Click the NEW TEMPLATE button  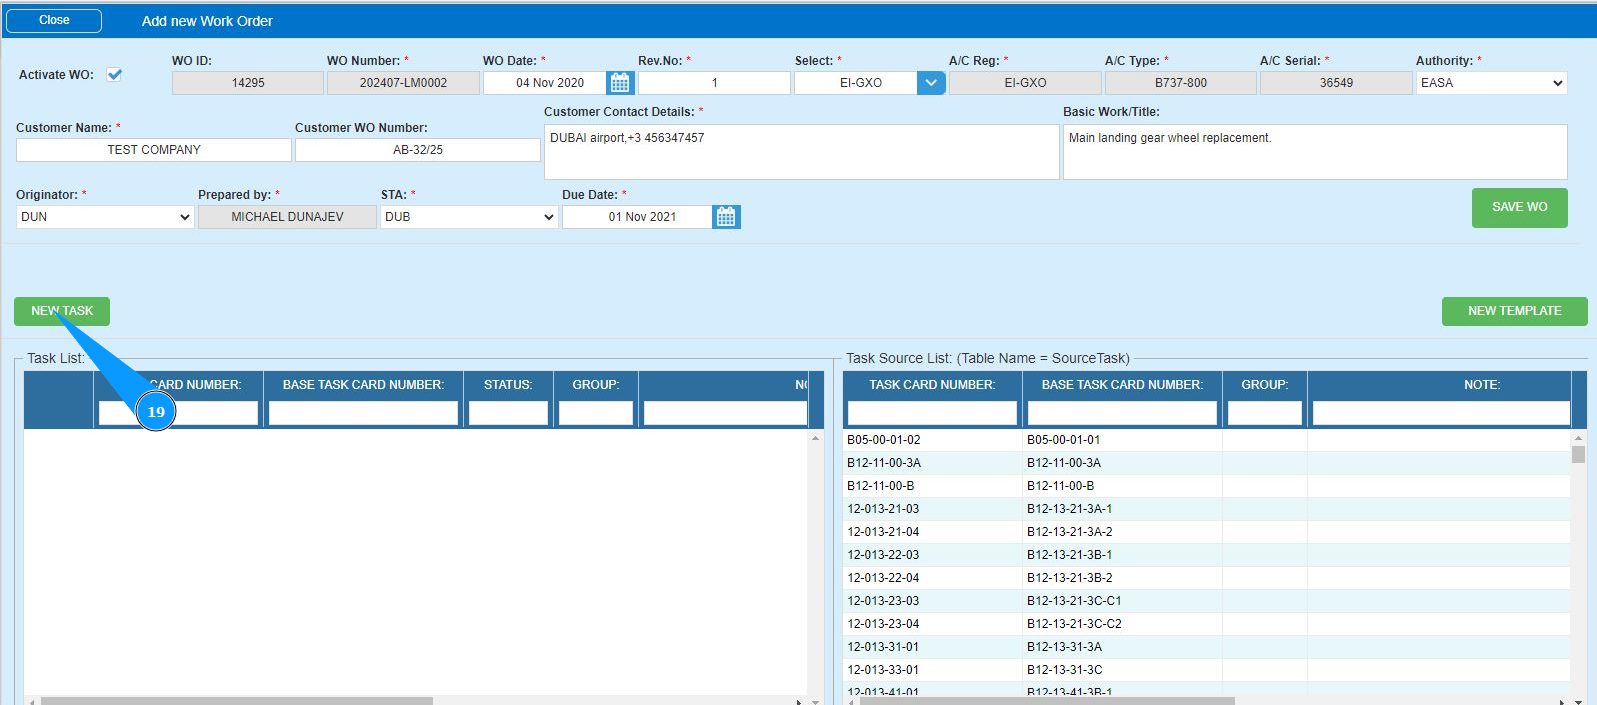click(x=1514, y=311)
